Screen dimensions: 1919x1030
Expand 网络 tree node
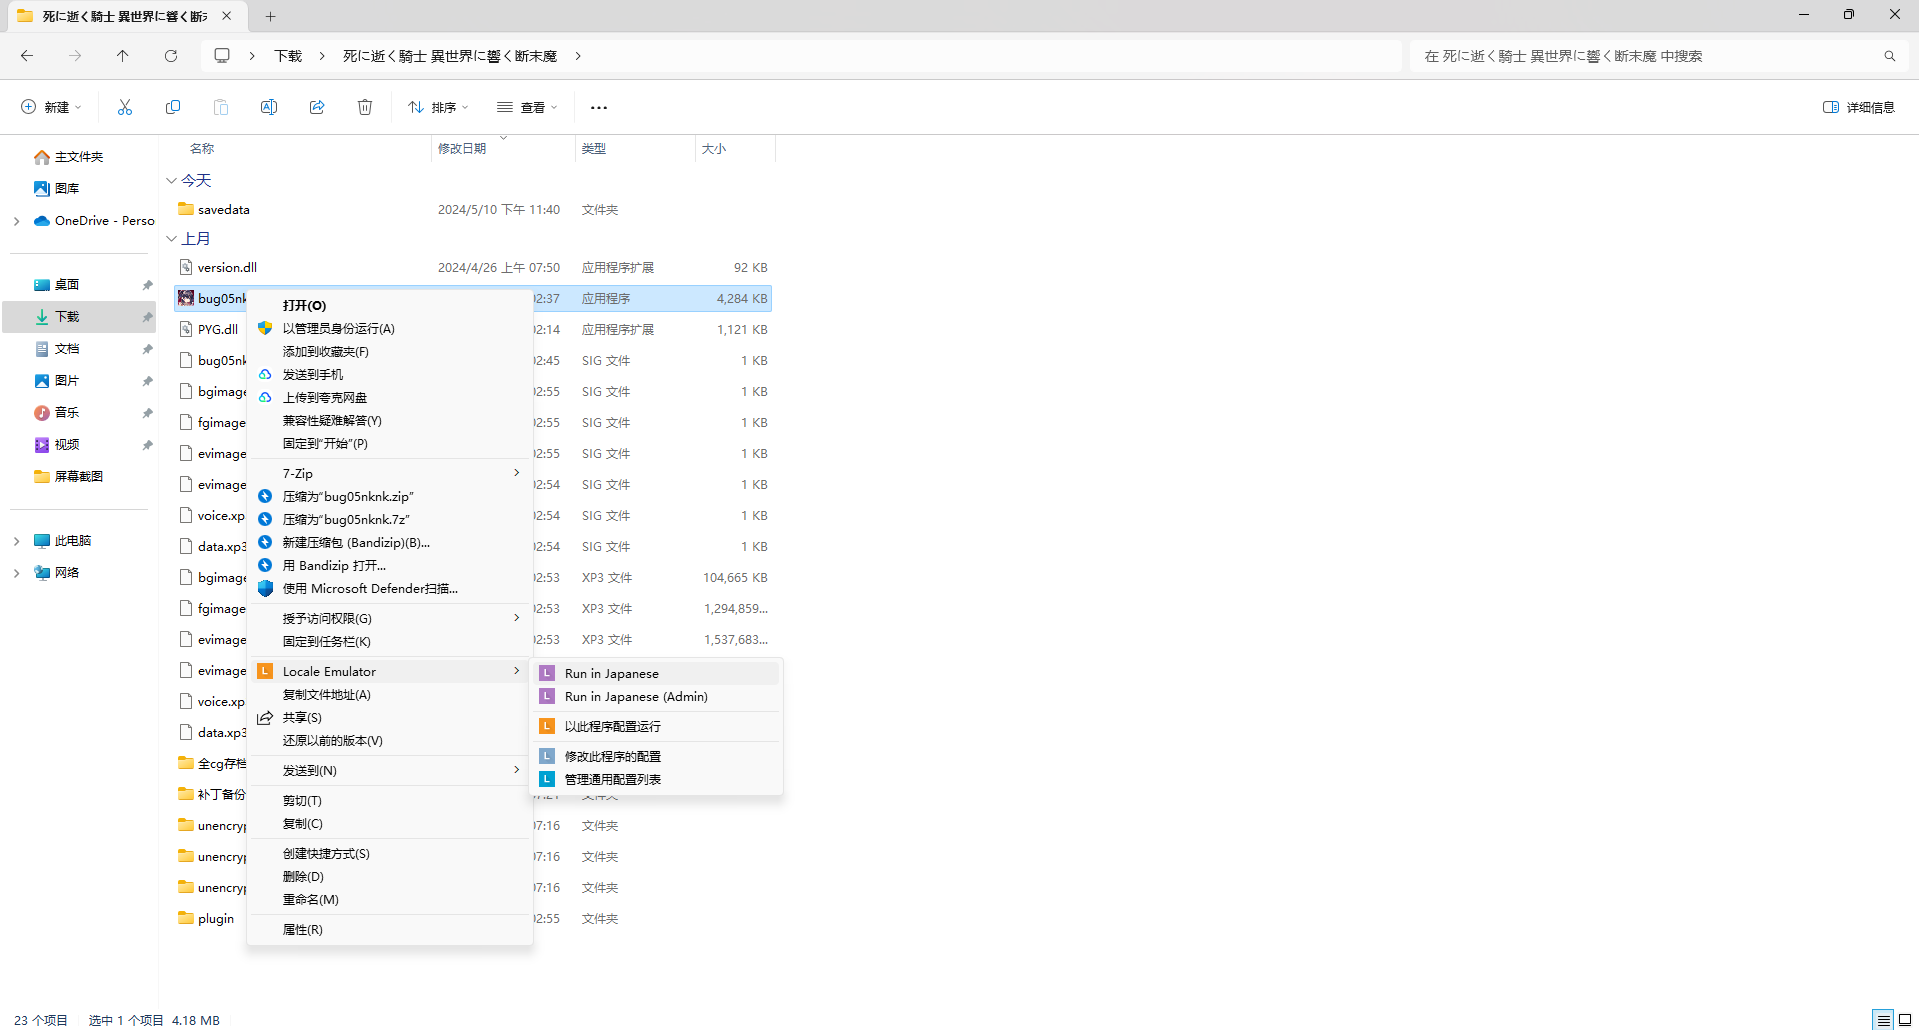point(17,573)
